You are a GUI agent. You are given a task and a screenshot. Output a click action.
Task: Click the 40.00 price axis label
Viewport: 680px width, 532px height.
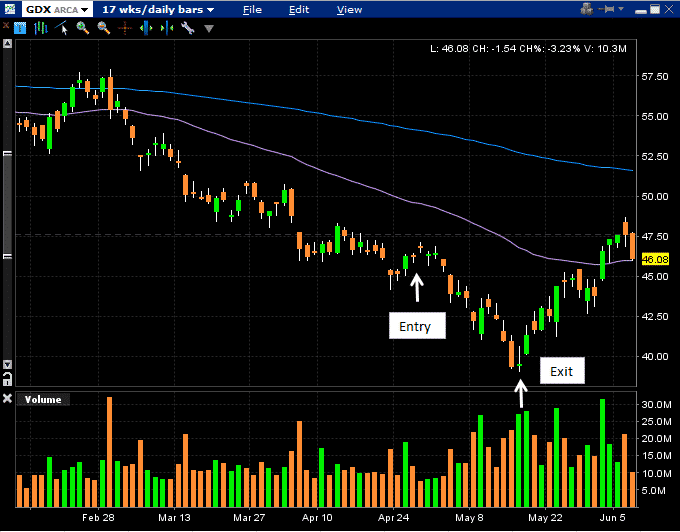point(654,356)
